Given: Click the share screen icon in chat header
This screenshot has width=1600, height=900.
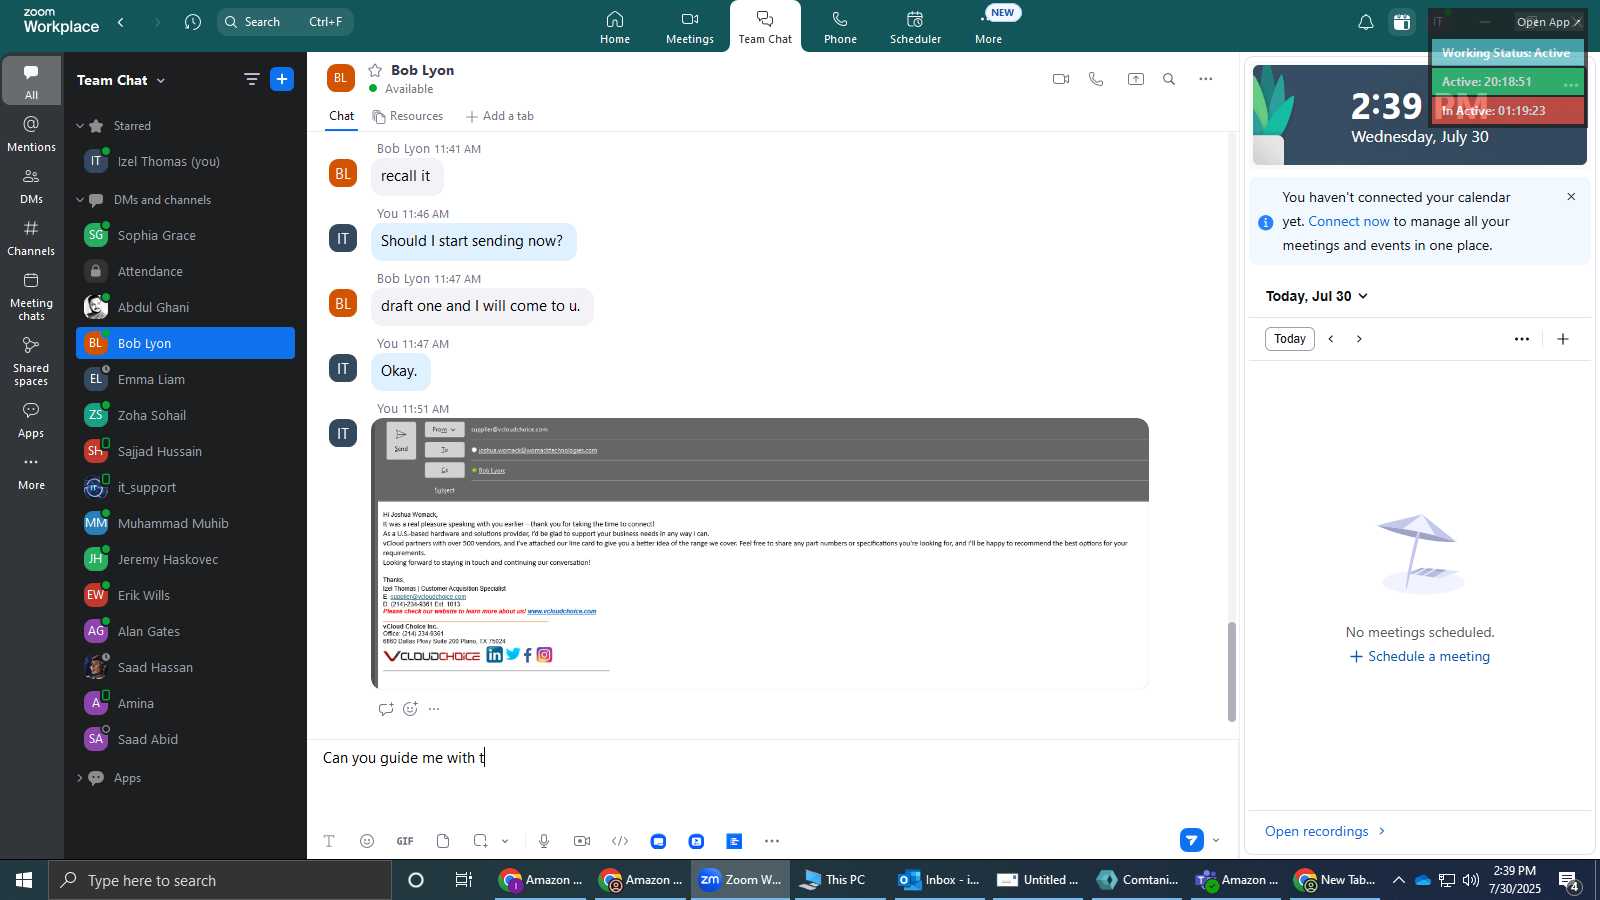Looking at the screenshot, I should click(x=1136, y=79).
